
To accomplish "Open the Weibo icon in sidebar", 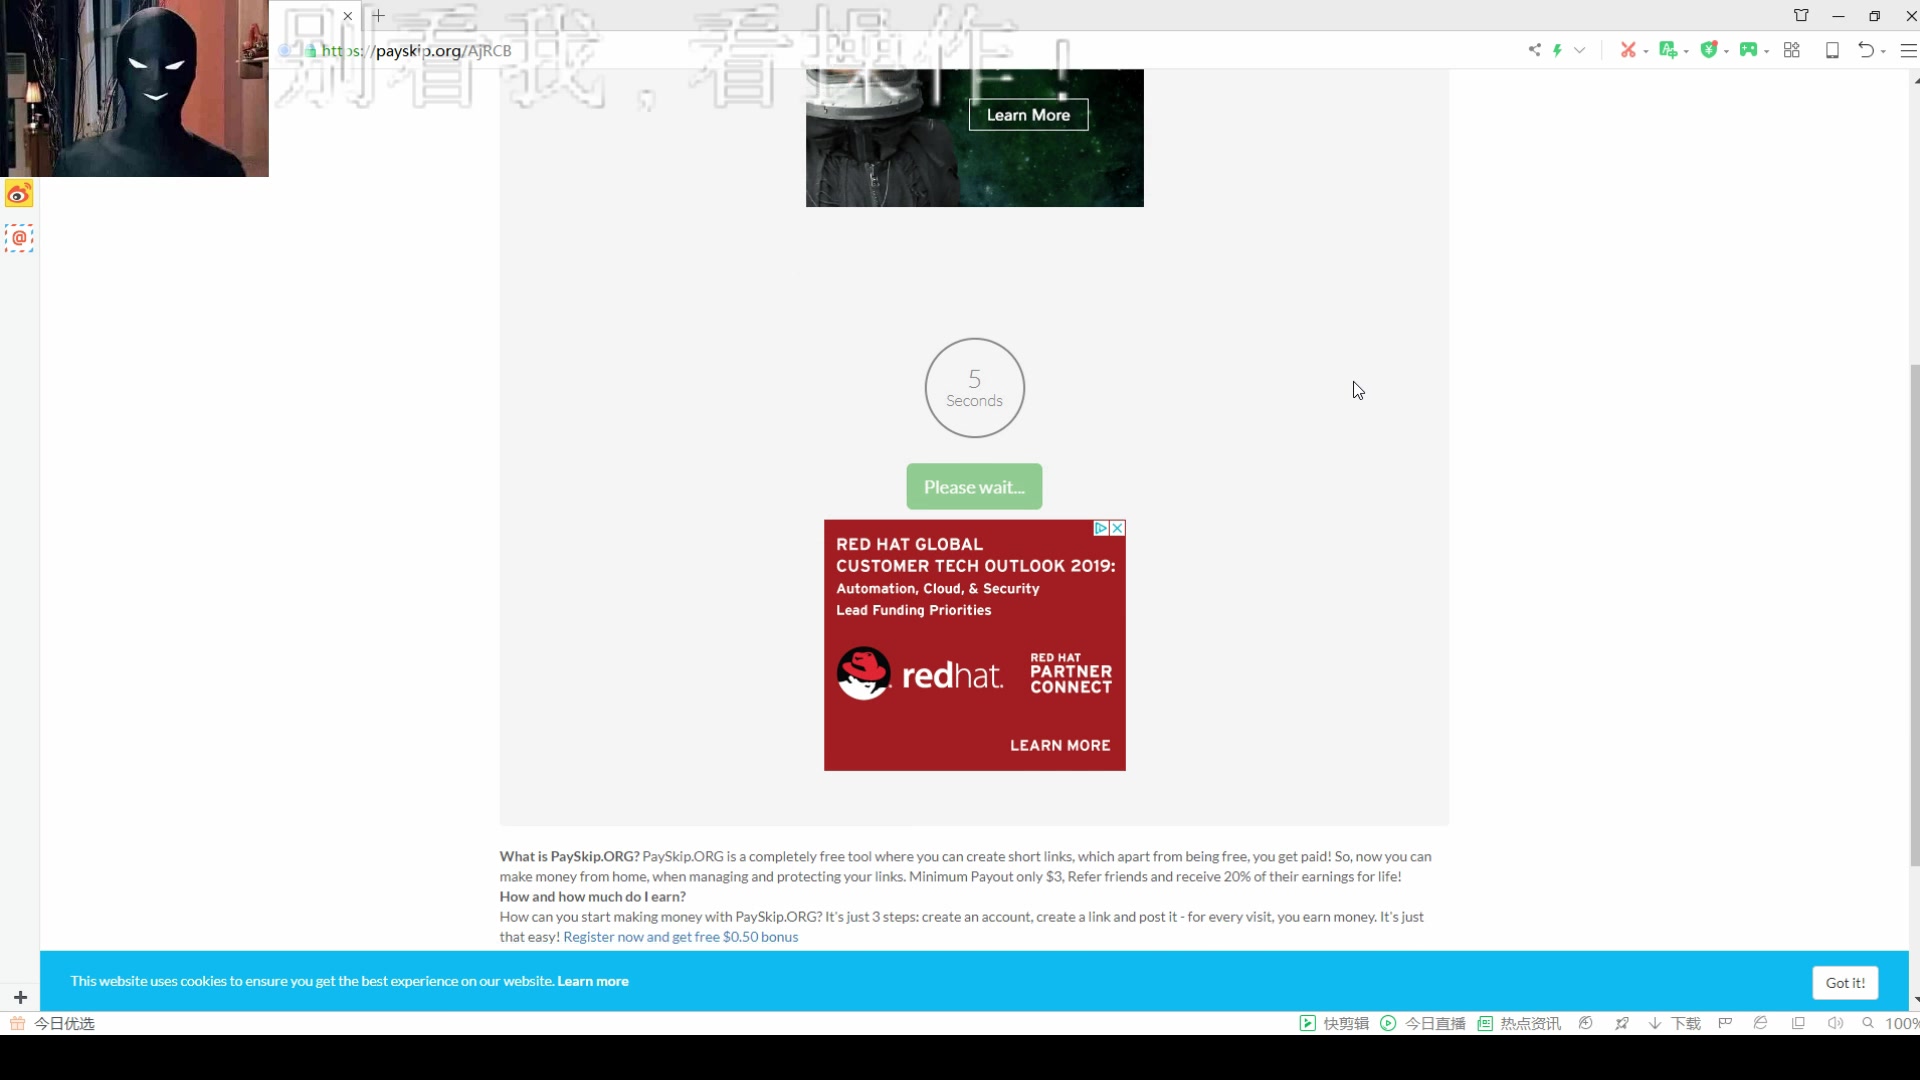I will [19, 194].
